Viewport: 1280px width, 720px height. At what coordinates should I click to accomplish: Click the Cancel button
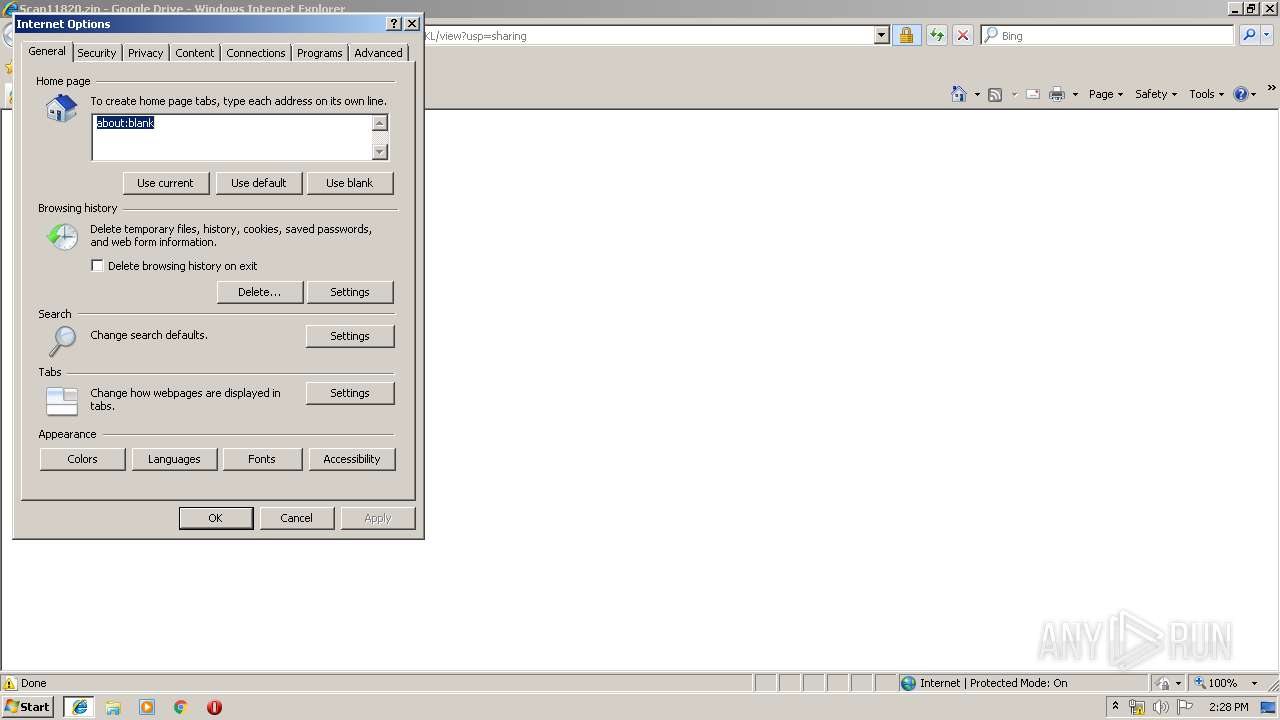tap(297, 518)
